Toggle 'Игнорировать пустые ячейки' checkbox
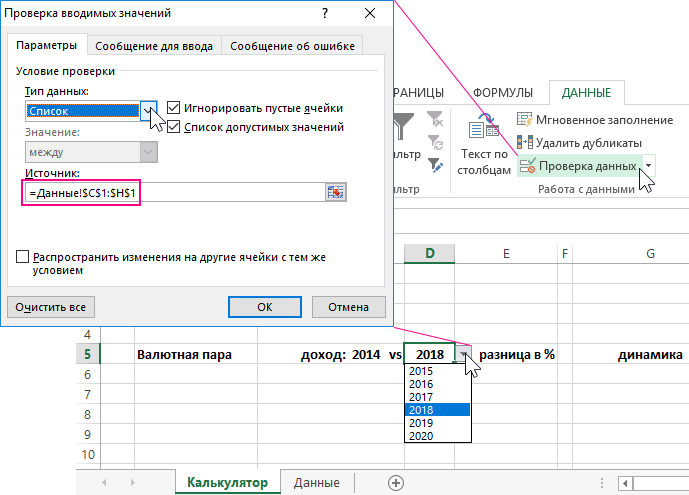The image size is (689, 495). click(x=174, y=108)
